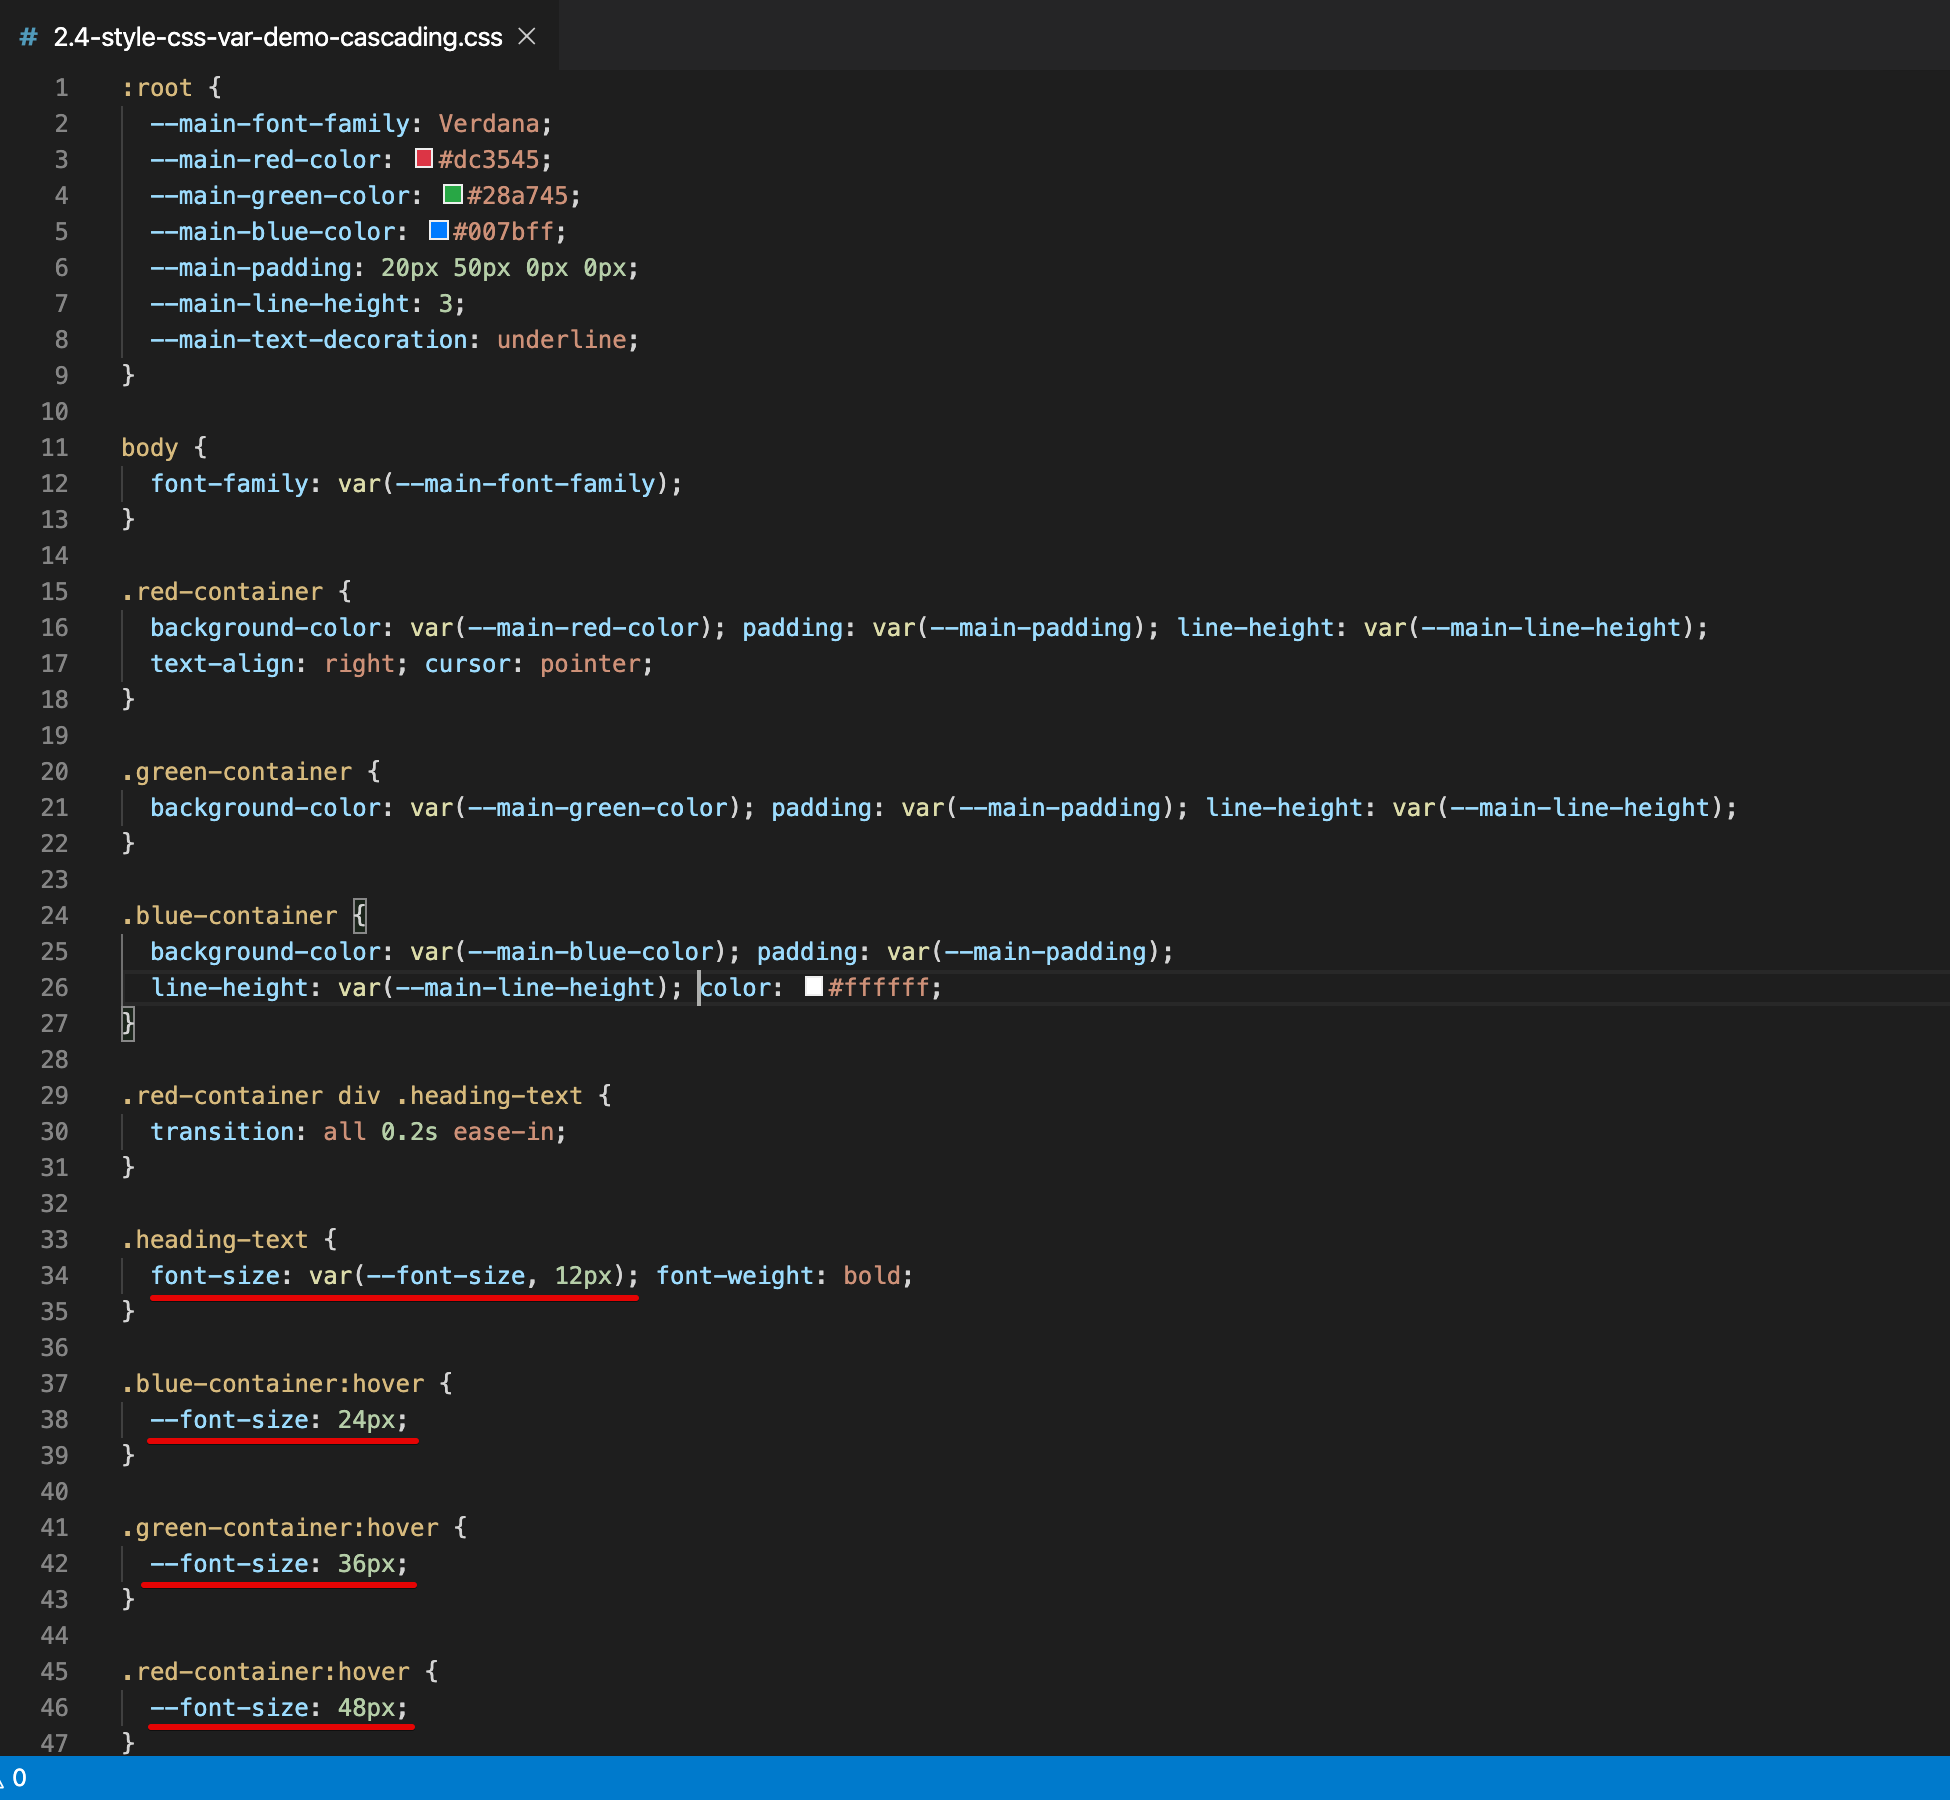The image size is (1950, 1800).
Task: Click the CSS file type hash icon
Action: 29,37
